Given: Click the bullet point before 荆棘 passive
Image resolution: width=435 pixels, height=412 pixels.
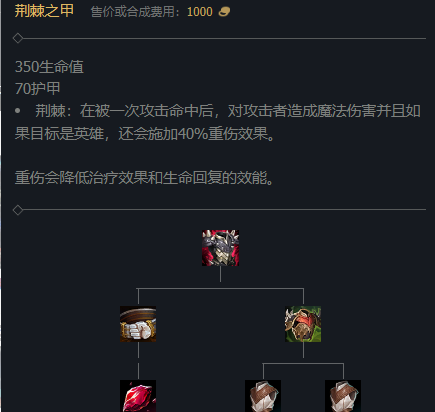Looking at the screenshot, I should click(x=18, y=111).
